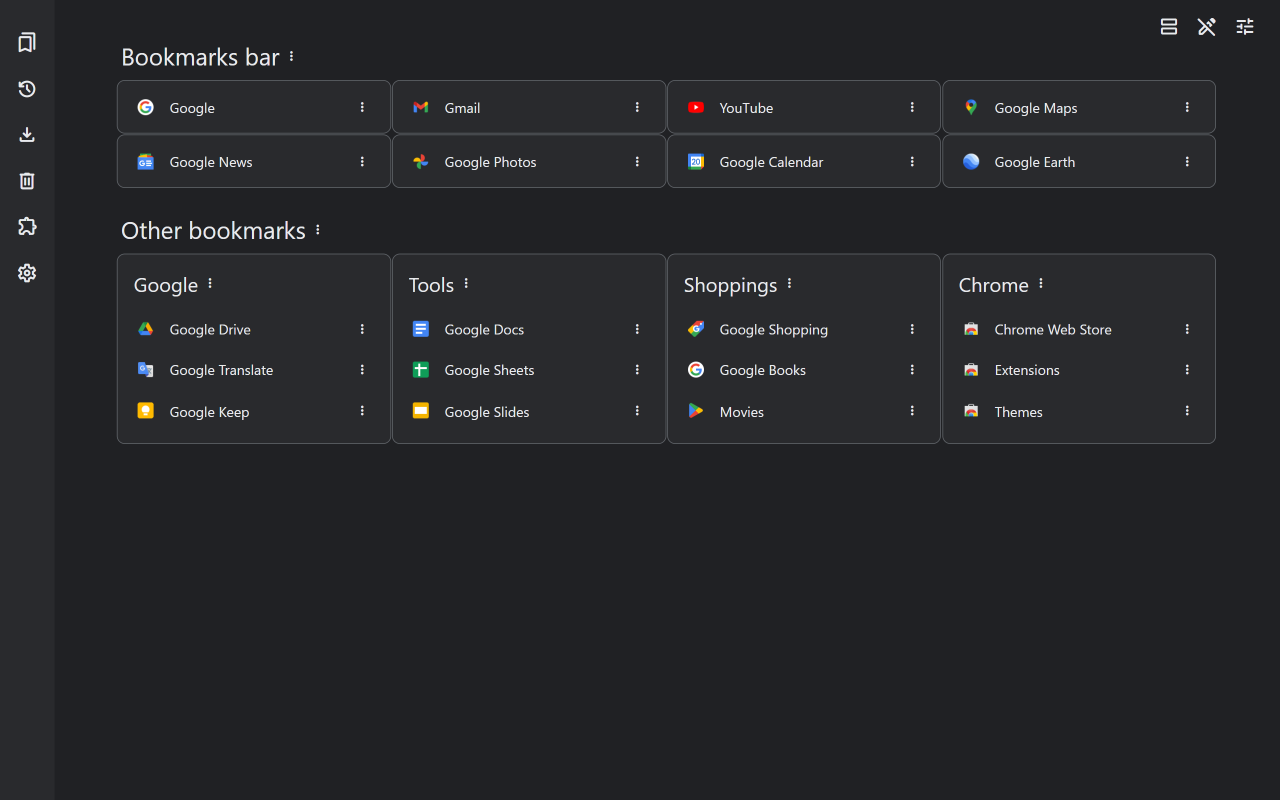This screenshot has width=1280, height=800.
Task: Switch layout with the top-right view icon
Action: point(1169,27)
